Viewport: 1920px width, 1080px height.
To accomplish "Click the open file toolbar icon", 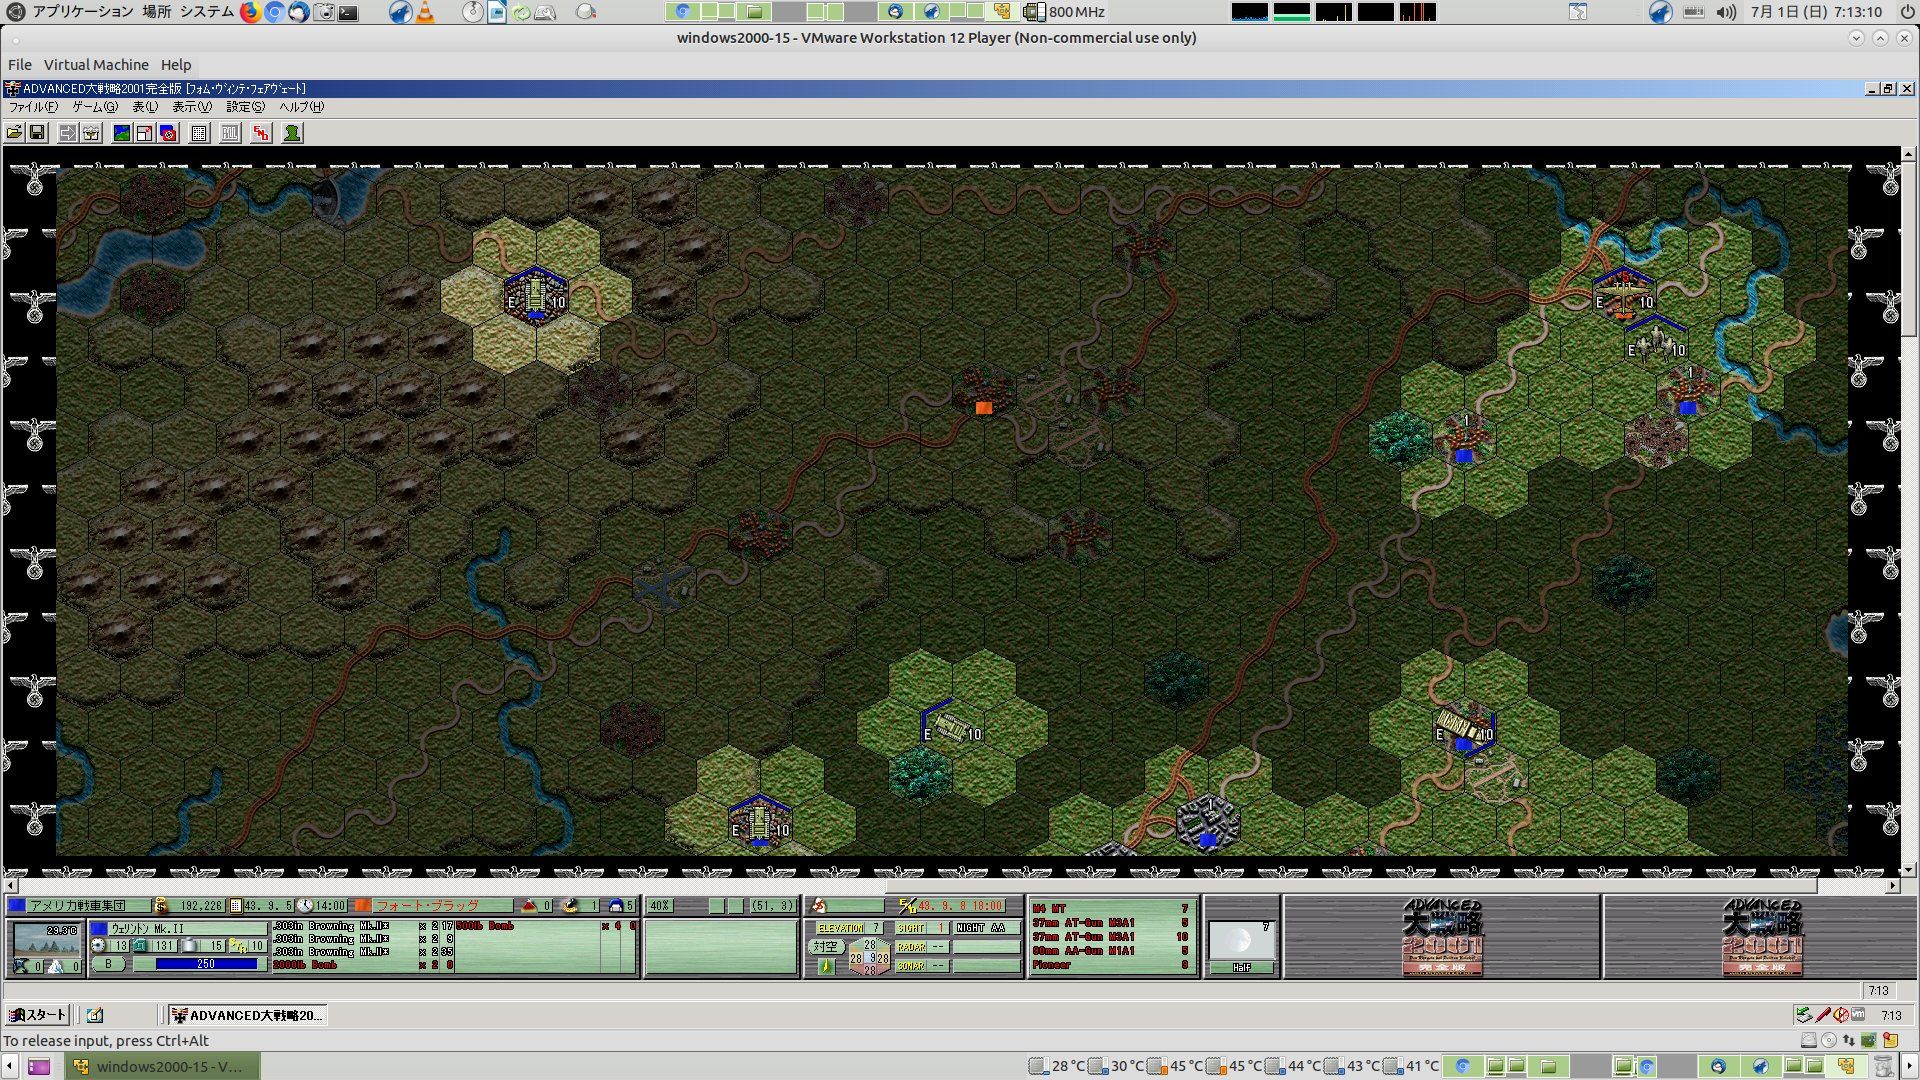I will (14, 133).
